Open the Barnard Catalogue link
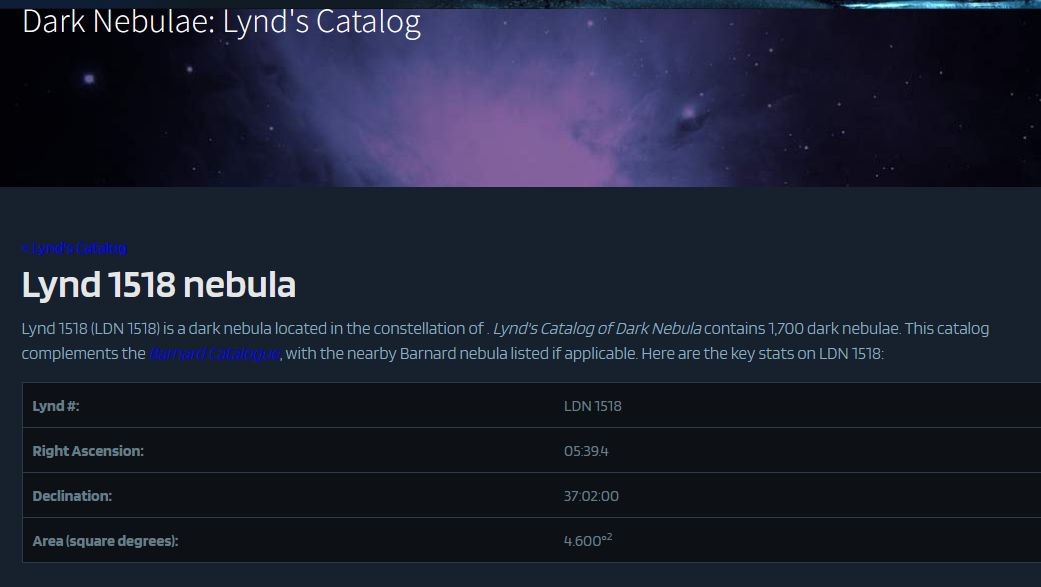This screenshot has width=1041, height=587. point(214,354)
